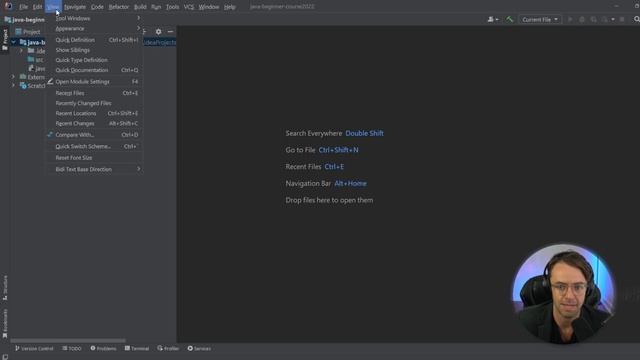Select Recent Files from the View menu
Screen dimensions: 640x360
[x=94, y=93]
